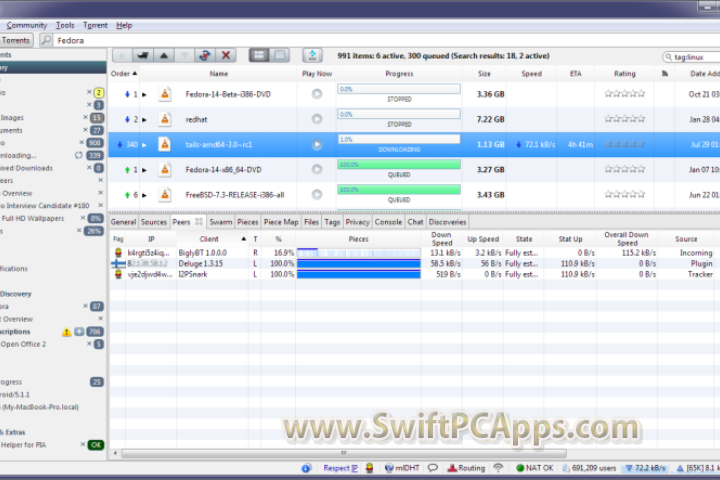The height and width of the screenshot is (480, 720).
Task: Click the search magnifier icon beside Fedora
Action: coord(46,40)
